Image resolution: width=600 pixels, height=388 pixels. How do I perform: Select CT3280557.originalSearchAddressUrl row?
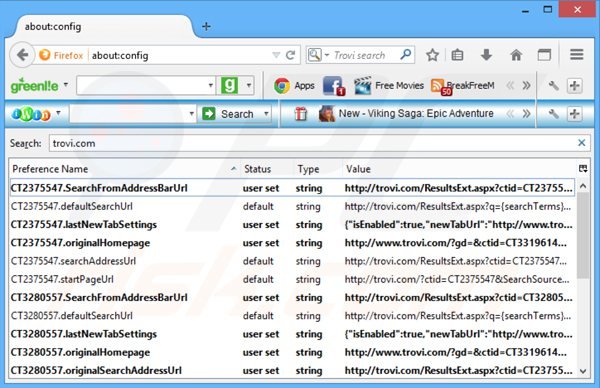[292, 370]
